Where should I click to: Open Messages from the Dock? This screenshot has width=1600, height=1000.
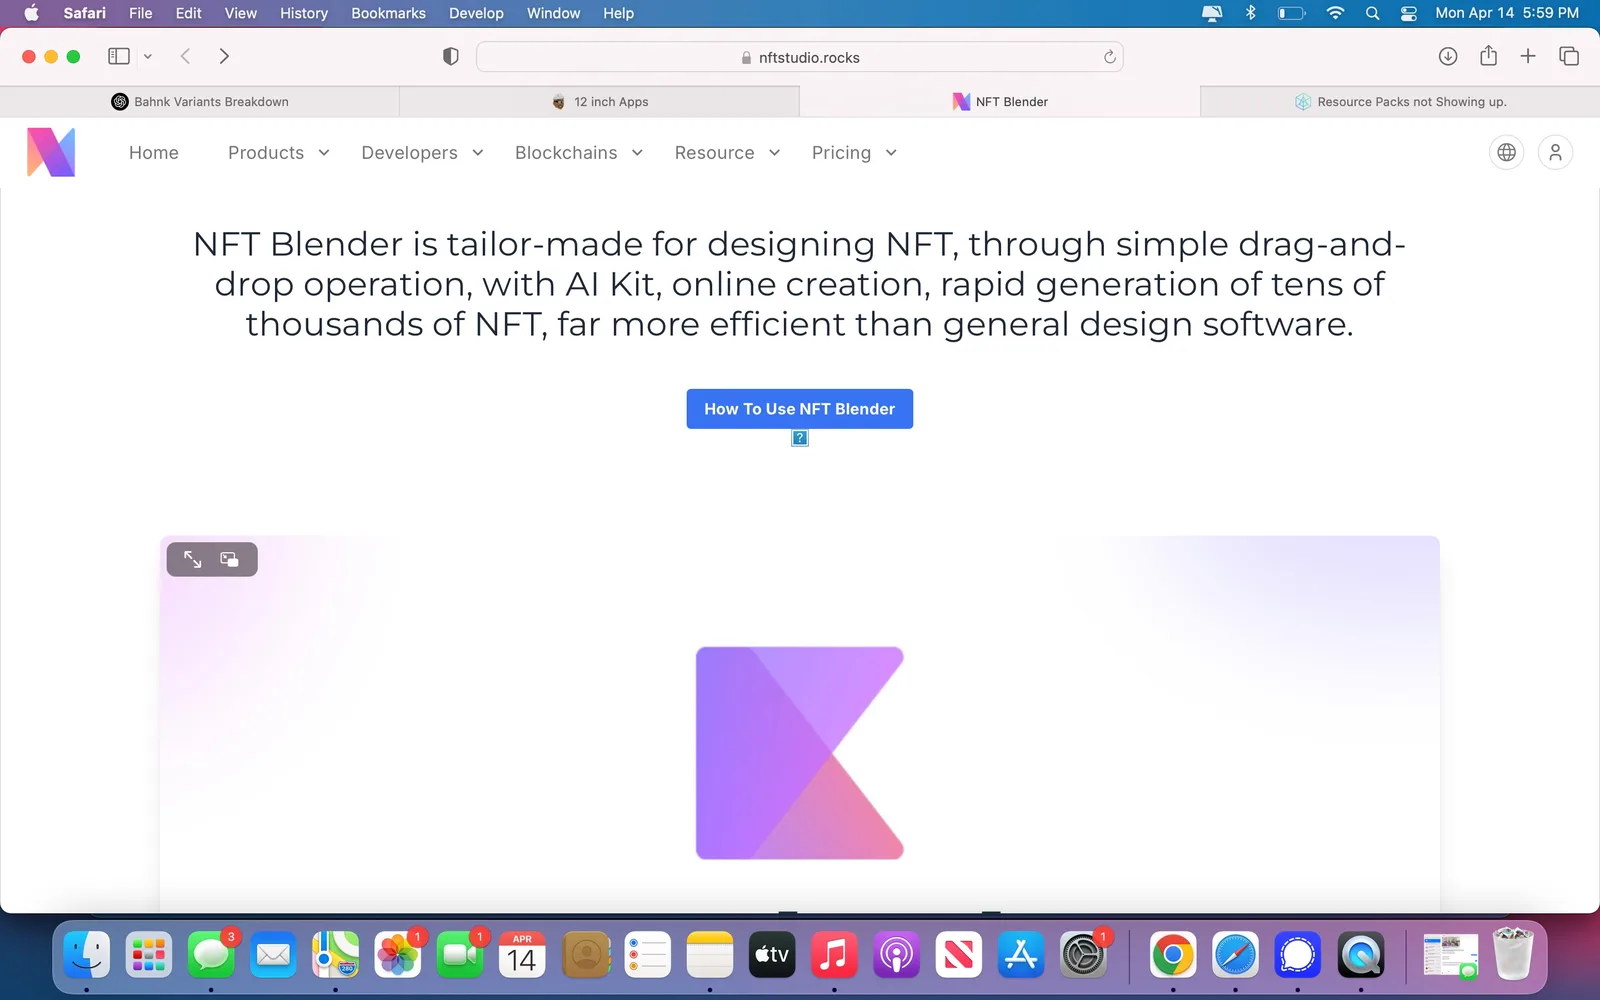click(x=211, y=955)
